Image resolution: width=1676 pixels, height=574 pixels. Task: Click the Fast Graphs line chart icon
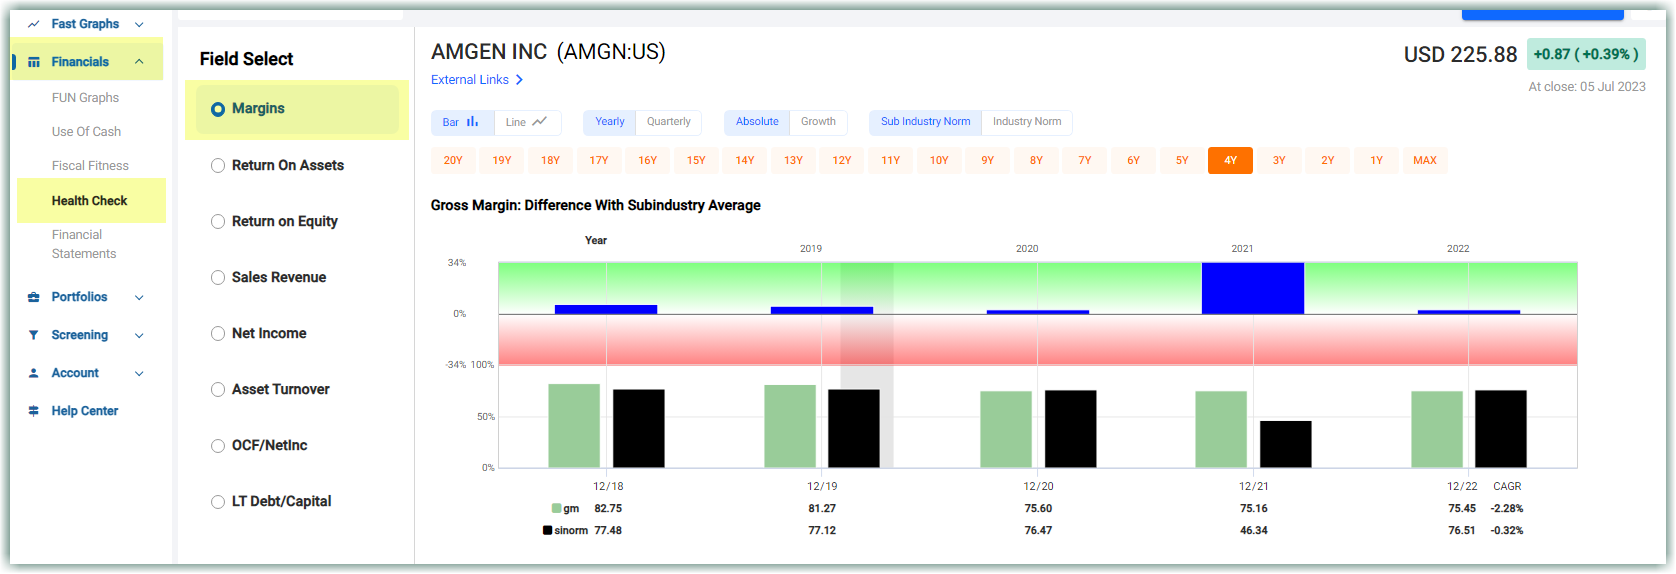[33, 24]
